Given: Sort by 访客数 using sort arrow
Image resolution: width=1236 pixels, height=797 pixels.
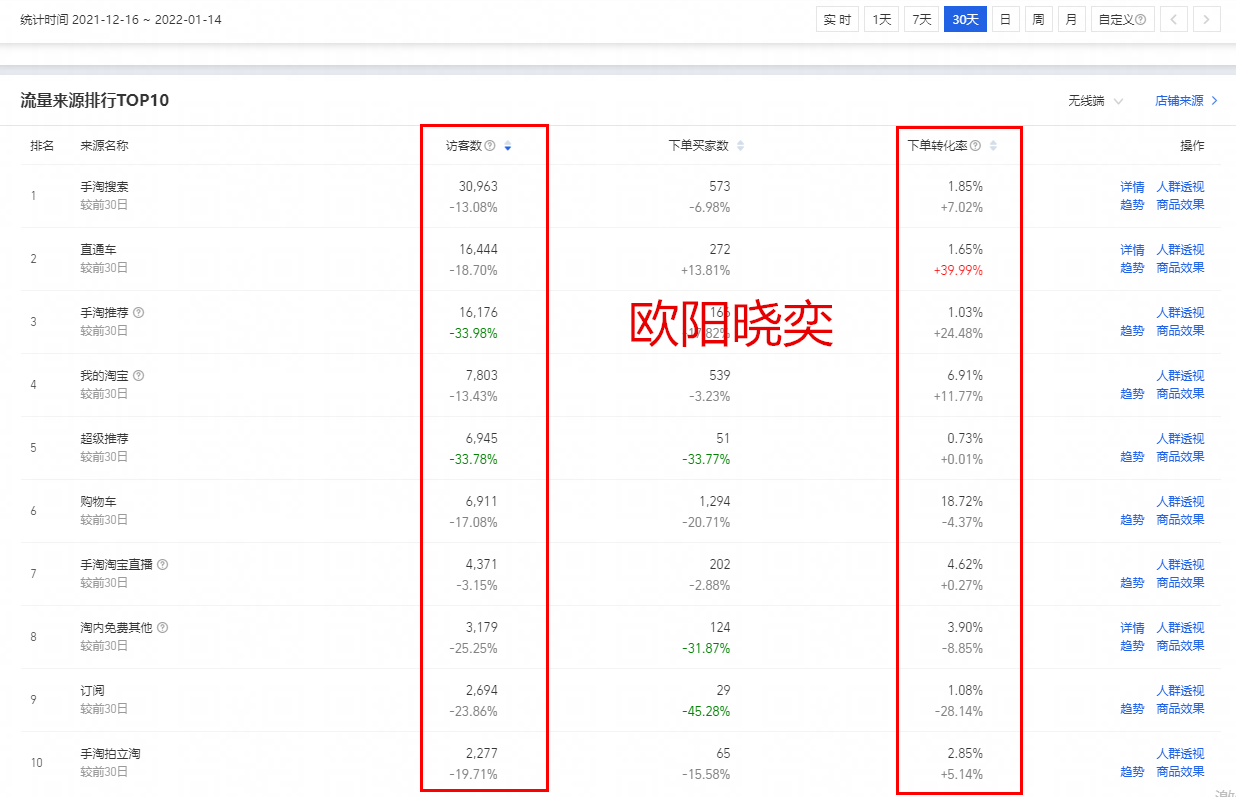Looking at the screenshot, I should tap(508, 146).
